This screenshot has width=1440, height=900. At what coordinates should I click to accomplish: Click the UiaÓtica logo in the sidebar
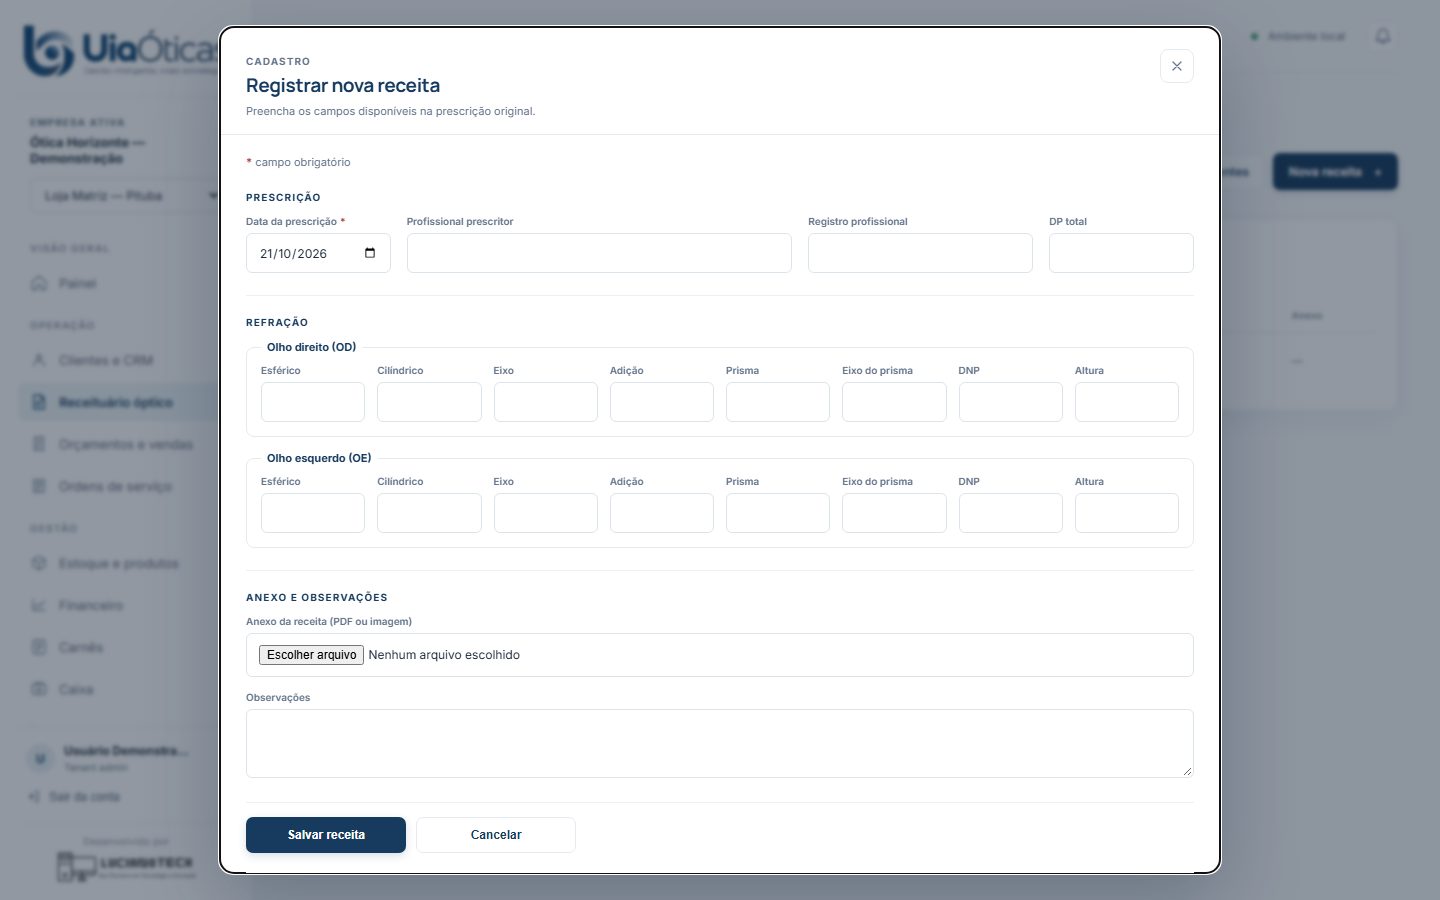click(120, 50)
